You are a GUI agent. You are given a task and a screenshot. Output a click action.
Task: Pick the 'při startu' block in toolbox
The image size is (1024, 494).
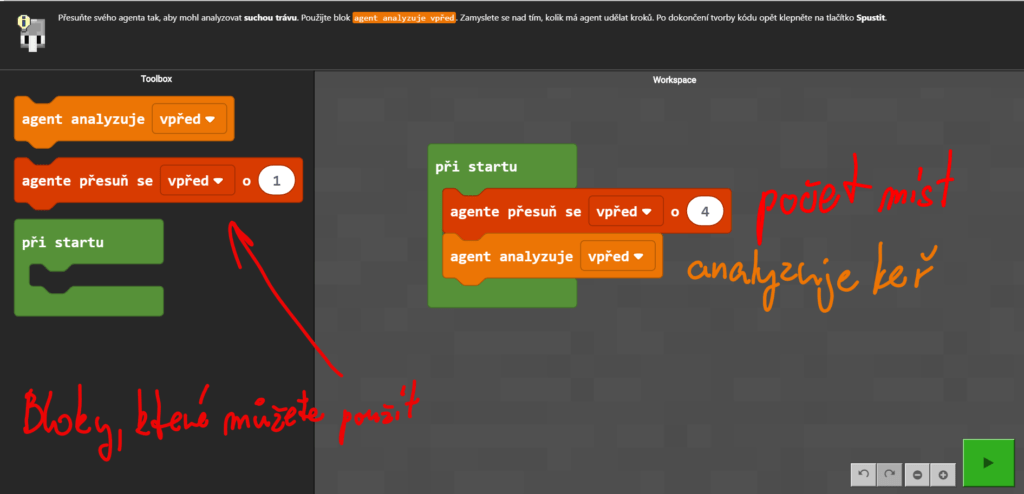[x=62, y=242]
